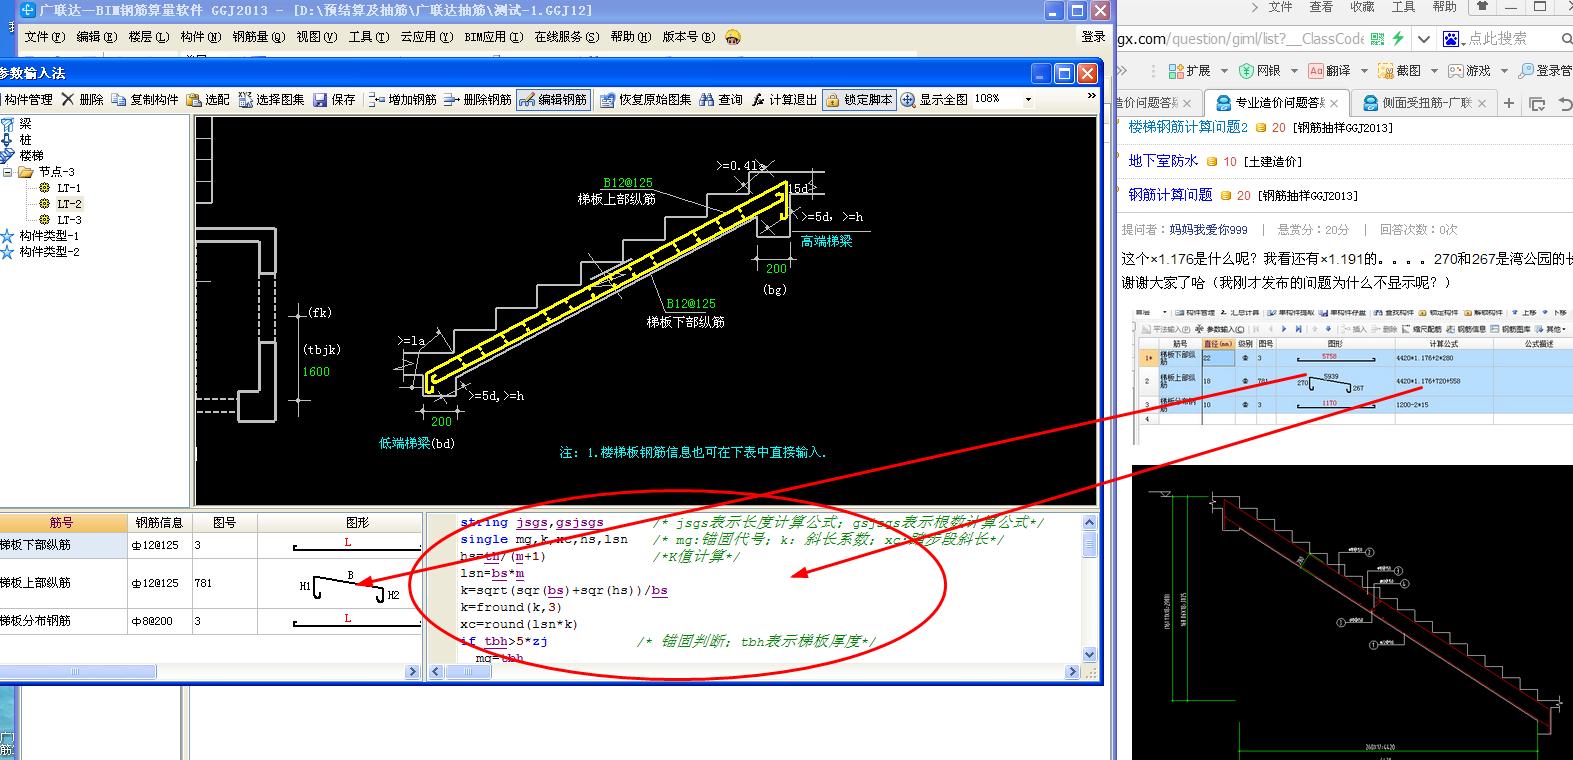Toggle the 编辑钢筋 edit rebar tool

552,99
